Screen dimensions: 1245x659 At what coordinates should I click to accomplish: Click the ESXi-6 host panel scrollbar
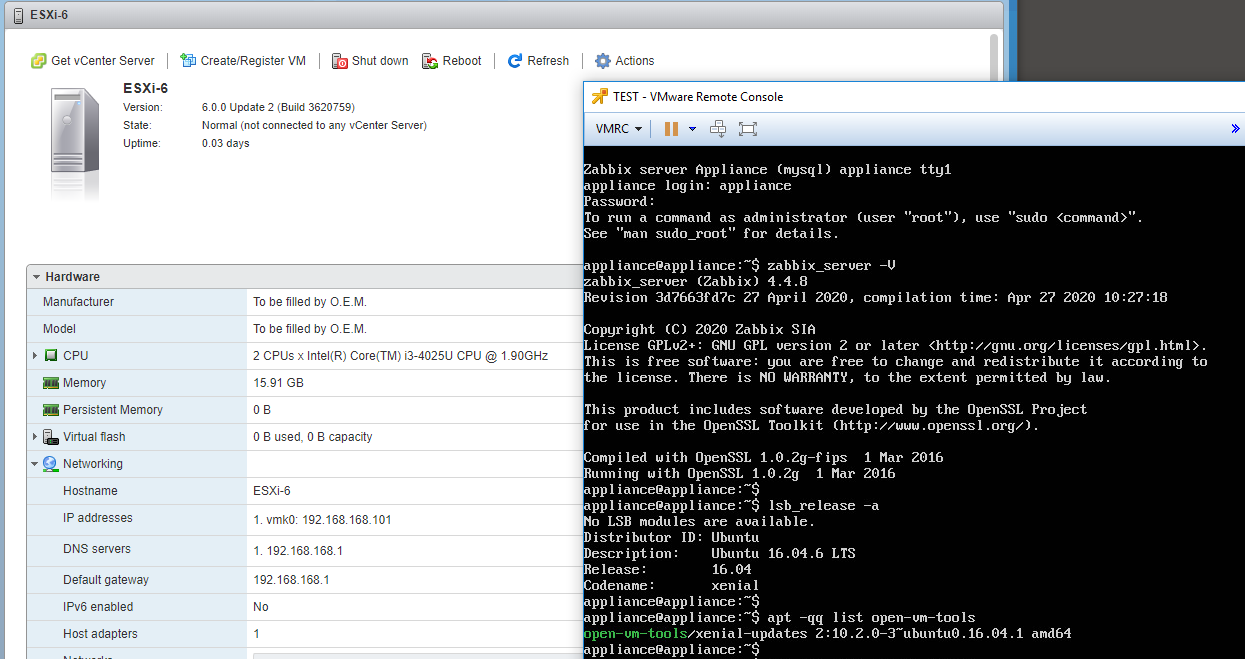click(x=993, y=60)
